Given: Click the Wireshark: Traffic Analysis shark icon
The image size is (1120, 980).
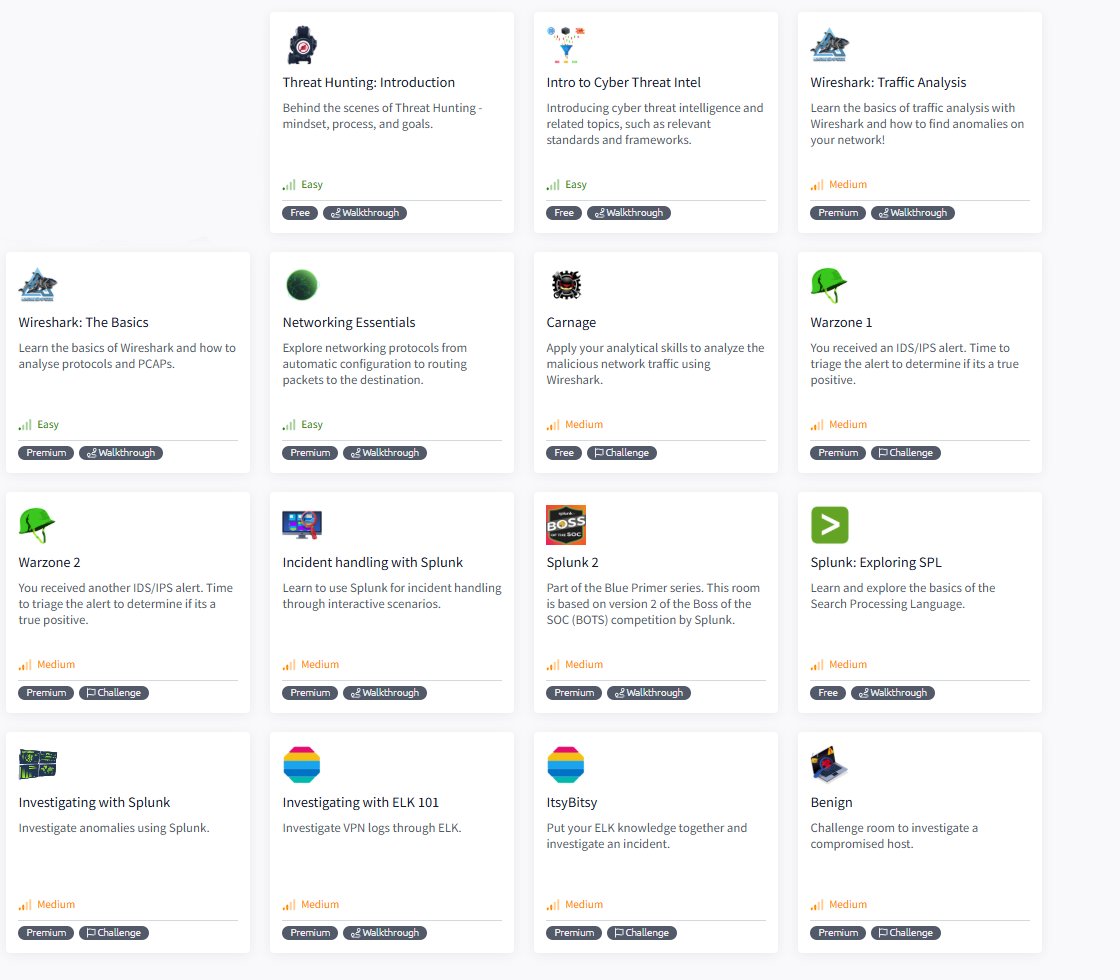Looking at the screenshot, I should [x=829, y=45].
